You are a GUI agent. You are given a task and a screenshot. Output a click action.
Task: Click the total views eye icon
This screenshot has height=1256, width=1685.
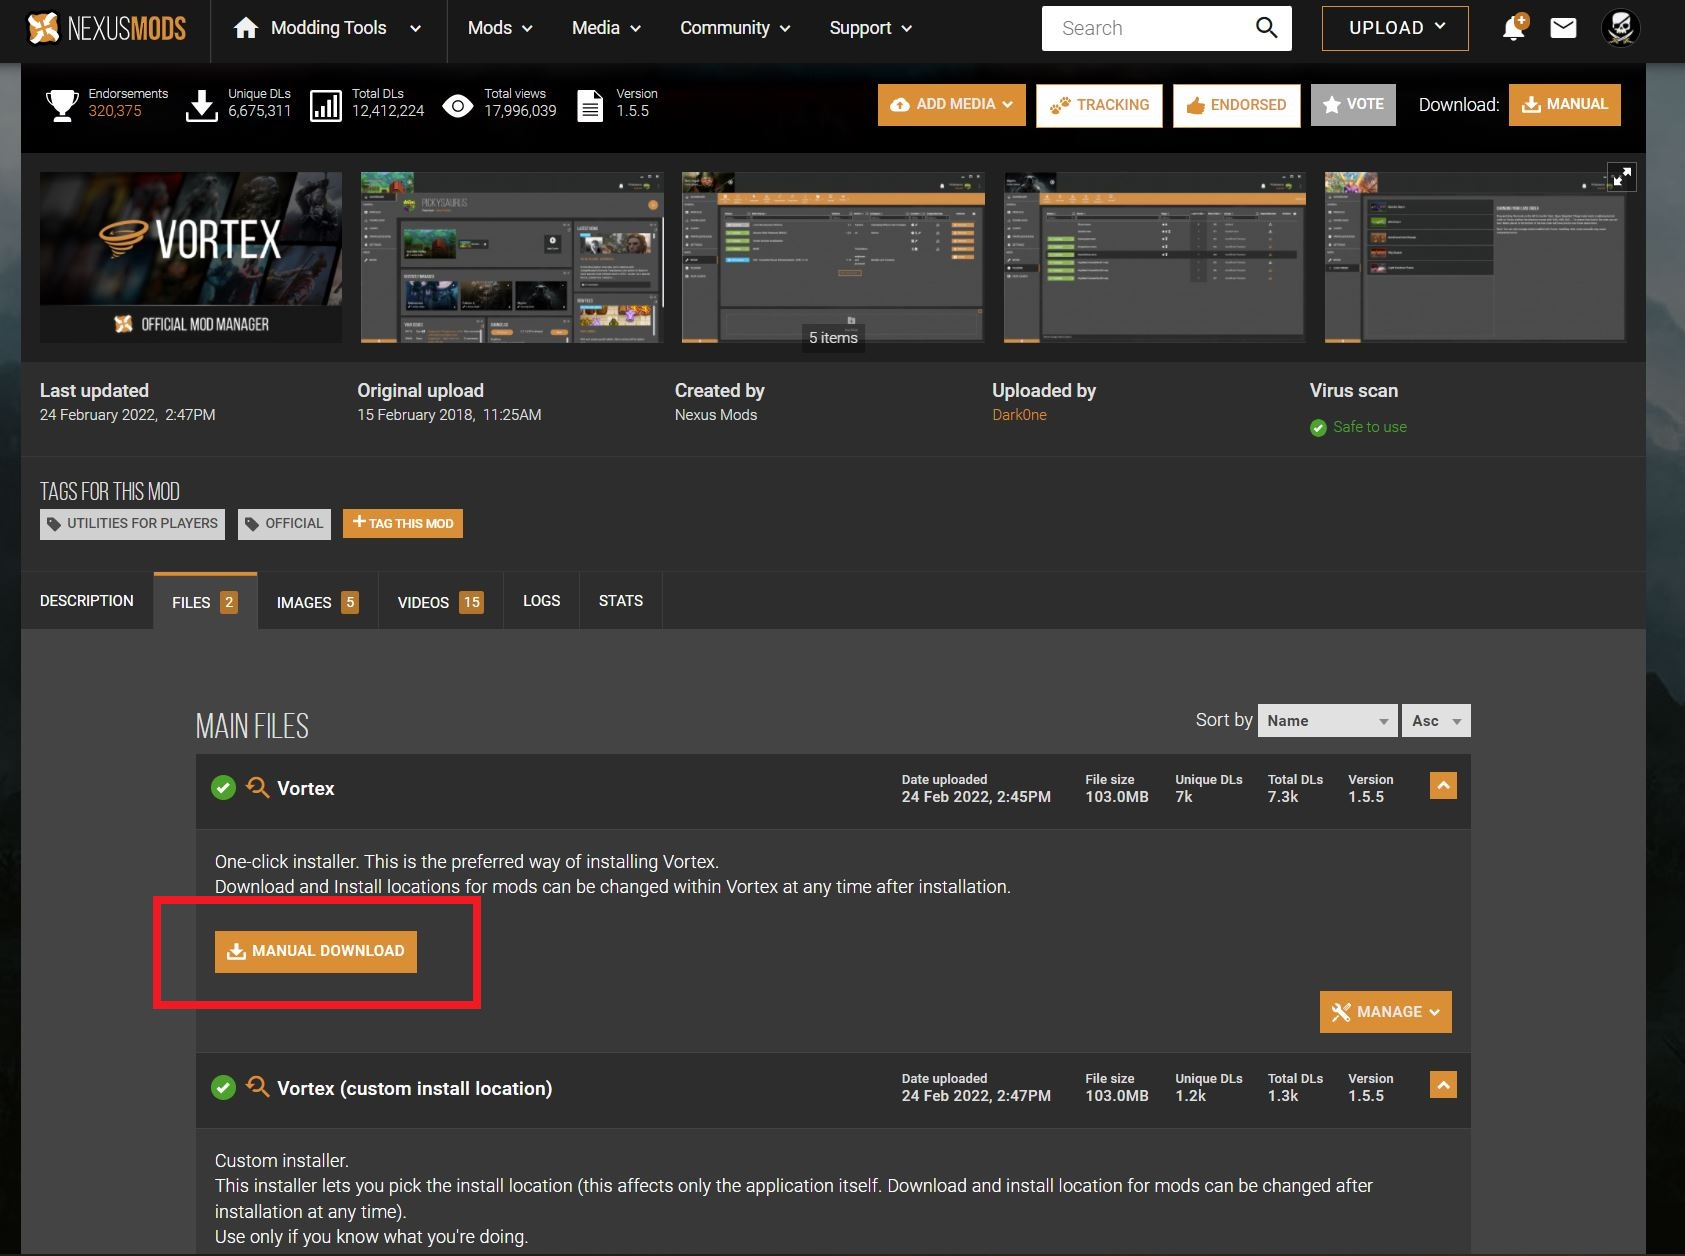458,105
